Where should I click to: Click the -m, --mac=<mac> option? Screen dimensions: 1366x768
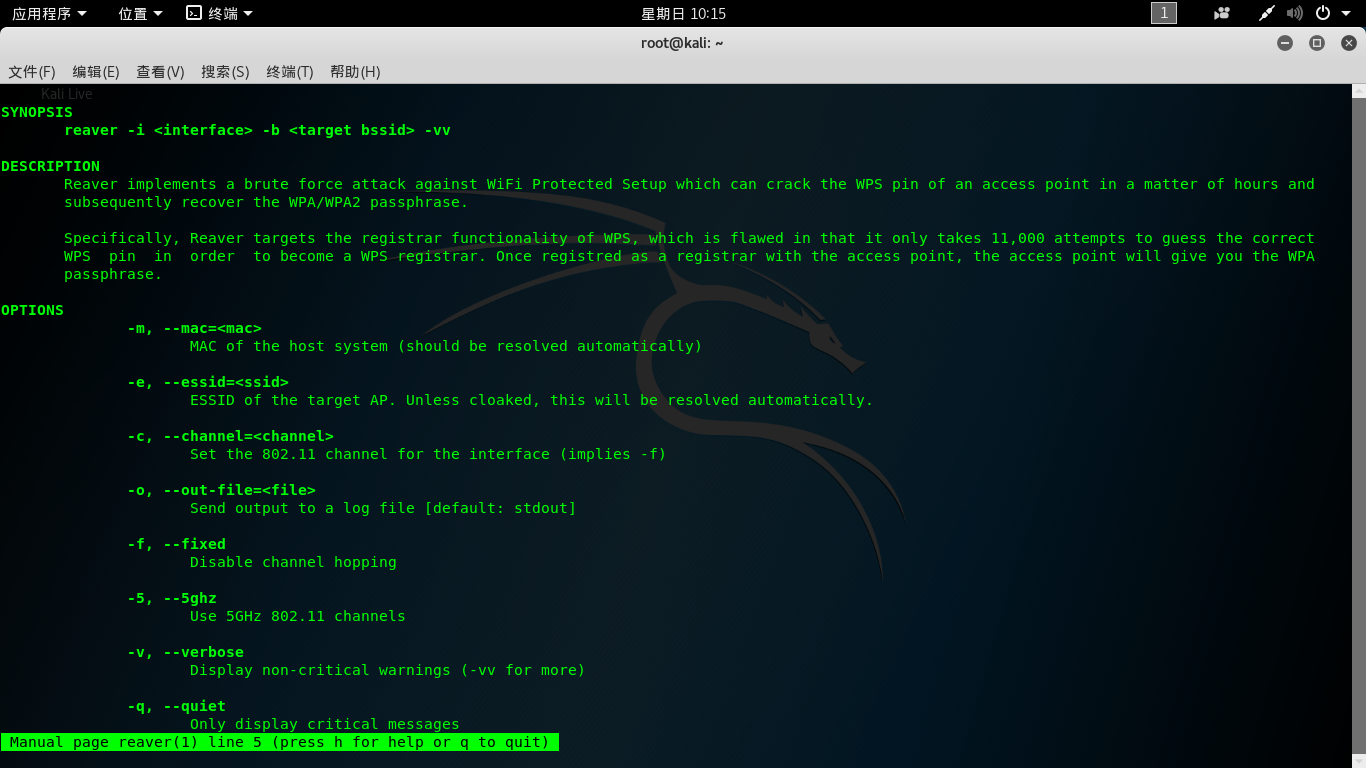tap(194, 328)
